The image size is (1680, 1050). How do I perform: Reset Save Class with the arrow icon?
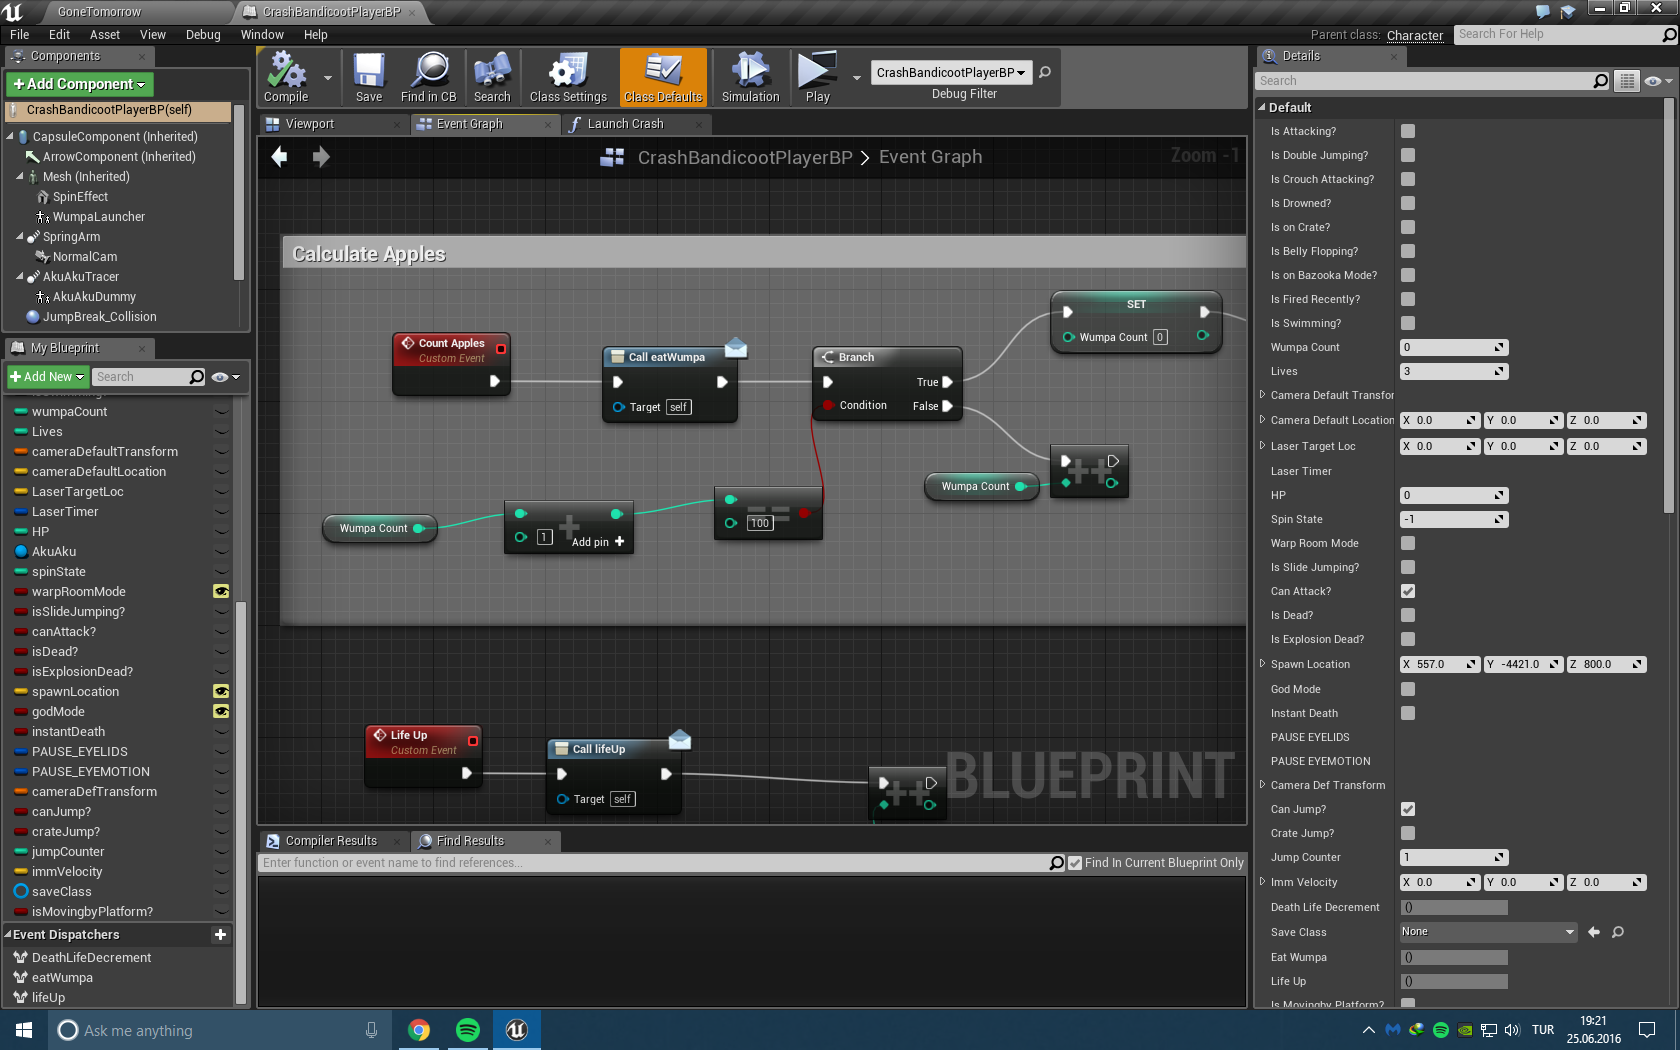[1594, 932]
